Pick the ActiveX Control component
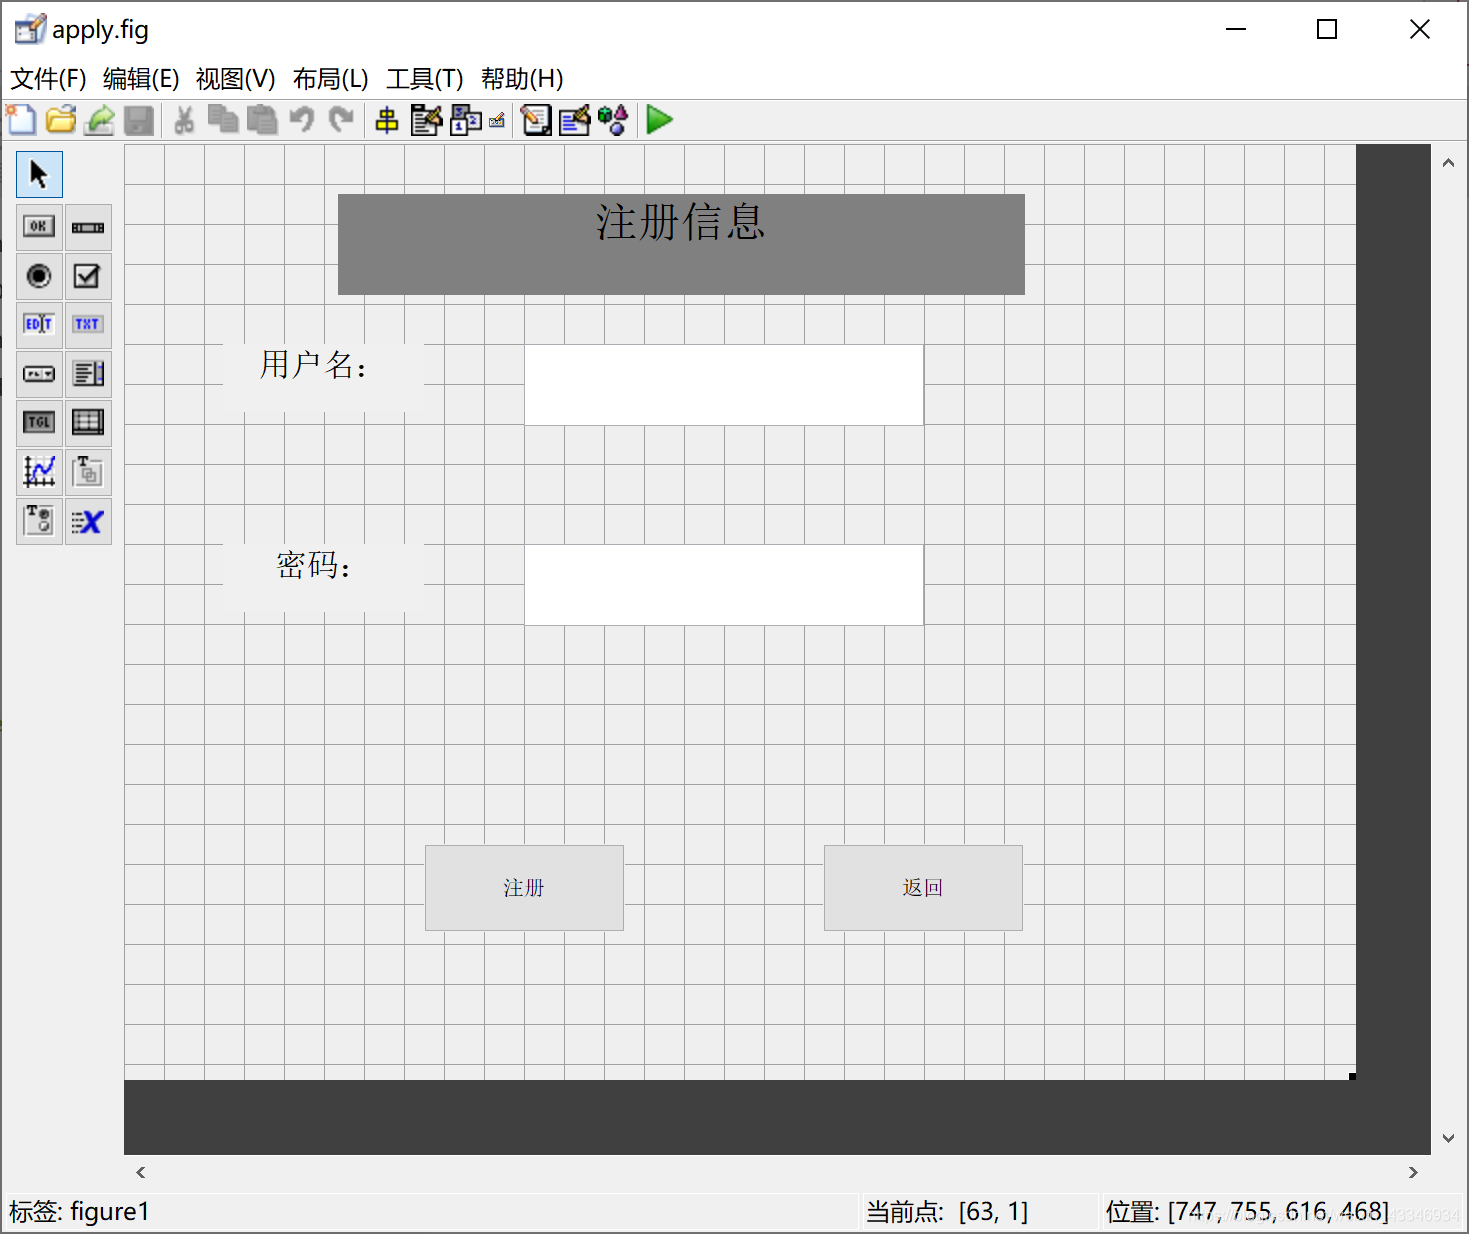This screenshot has height=1234, width=1469. [88, 521]
